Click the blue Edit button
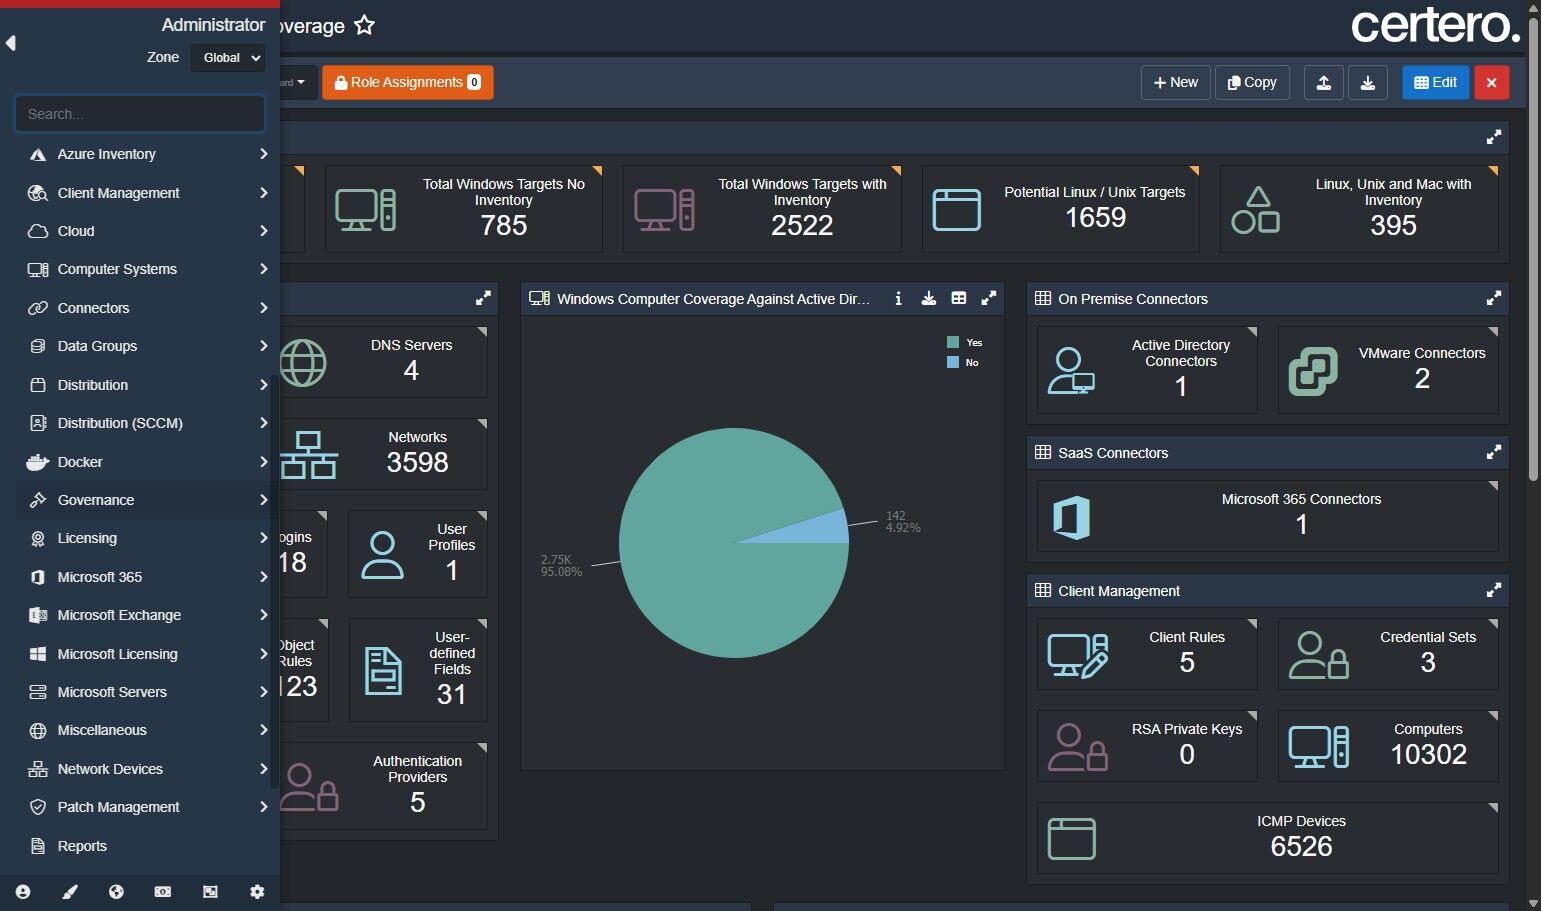 1436,83
